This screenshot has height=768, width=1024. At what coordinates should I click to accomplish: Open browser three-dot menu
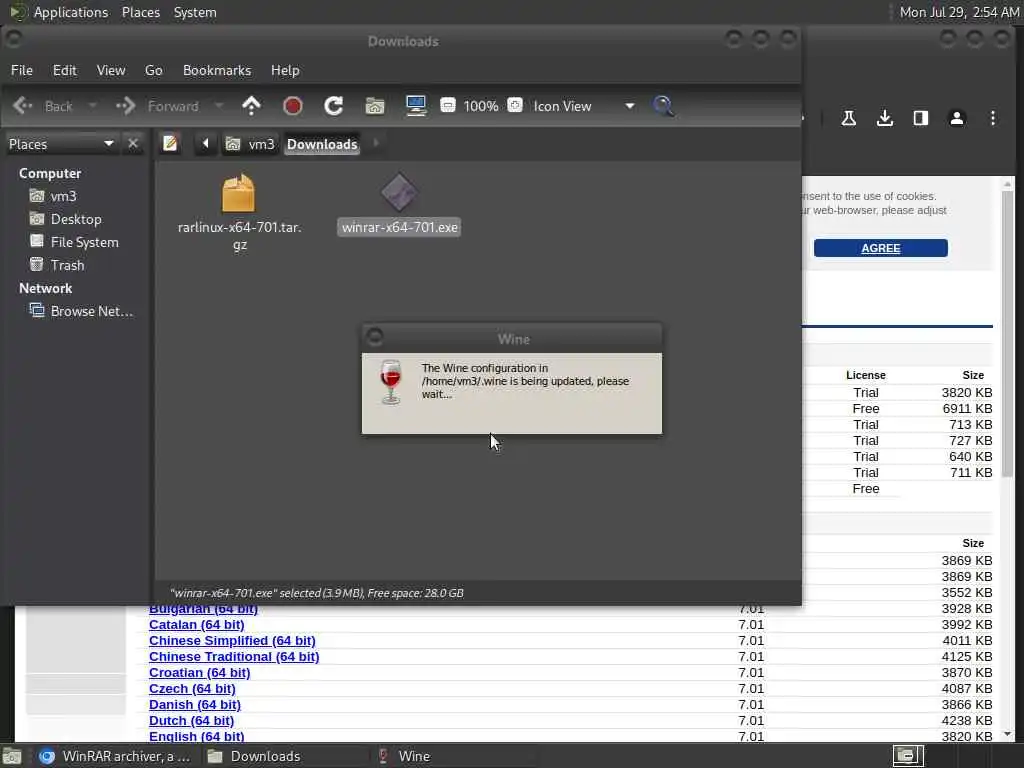(x=993, y=118)
